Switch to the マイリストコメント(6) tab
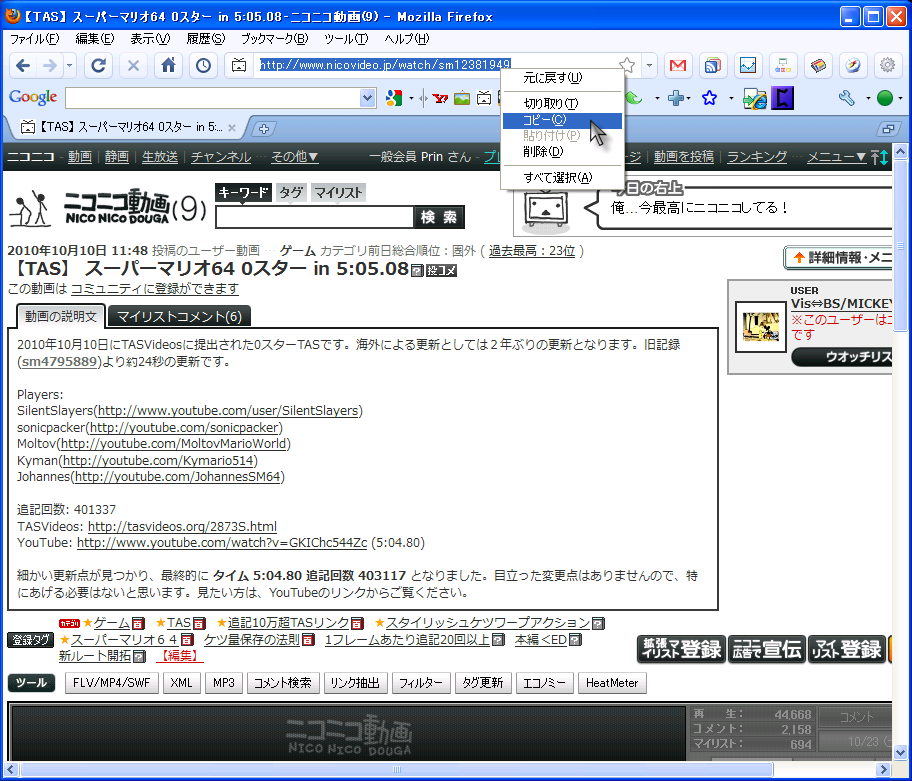 tap(179, 317)
